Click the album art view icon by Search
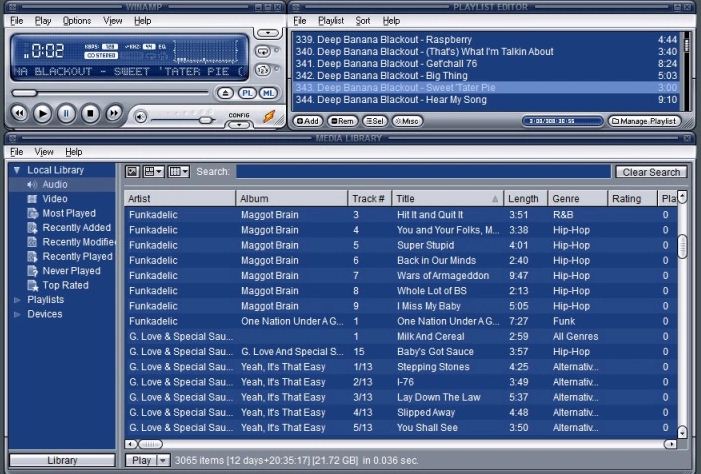The width and height of the screenshot is (701, 474). click(132, 171)
